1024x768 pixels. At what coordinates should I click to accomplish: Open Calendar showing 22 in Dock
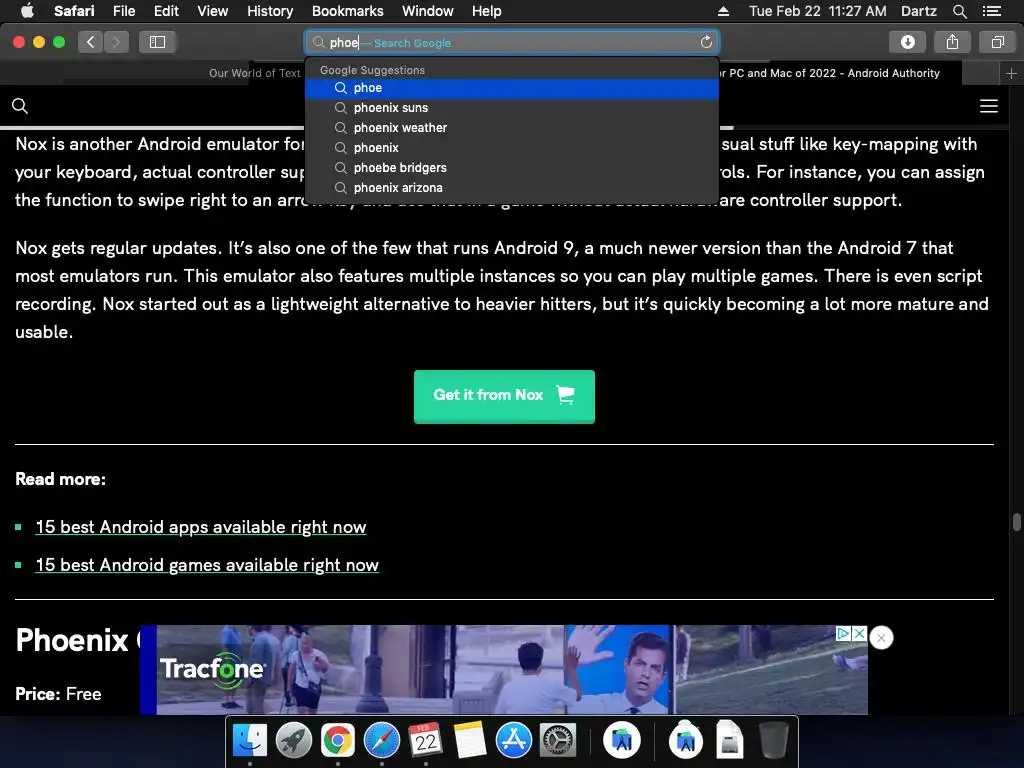[426, 741]
